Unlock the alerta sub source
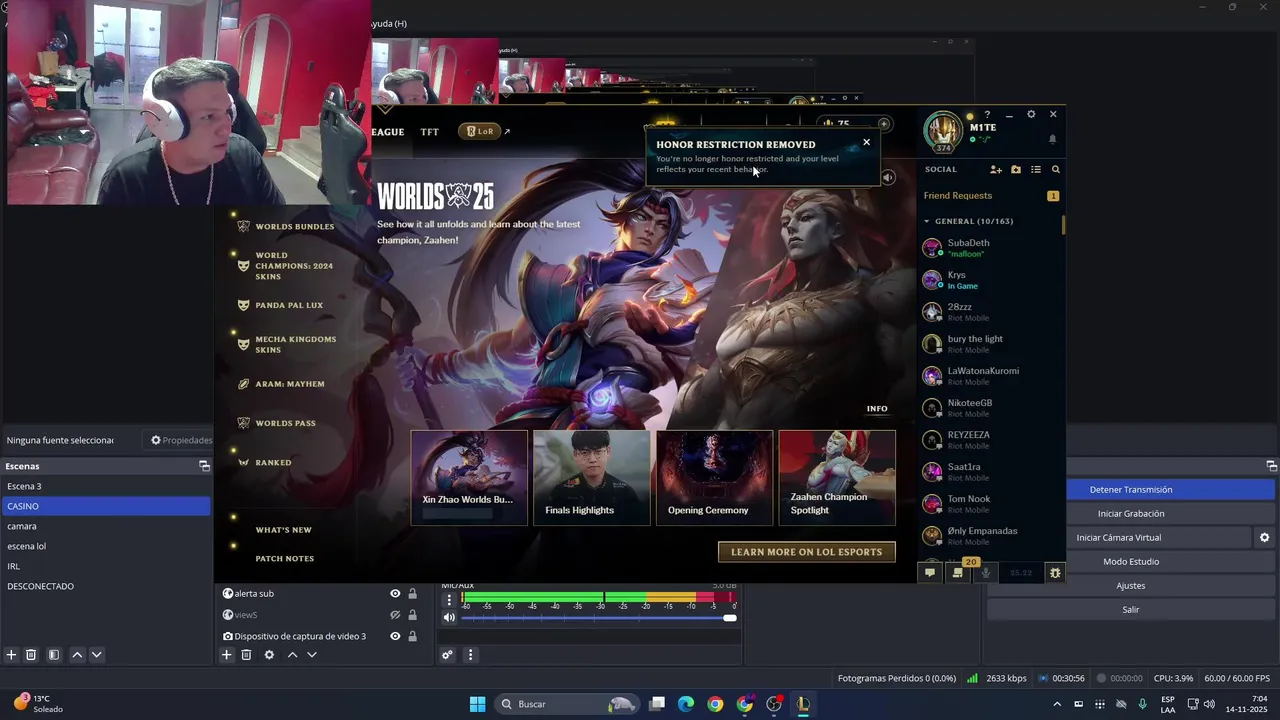This screenshot has height=720, width=1280. 412,594
